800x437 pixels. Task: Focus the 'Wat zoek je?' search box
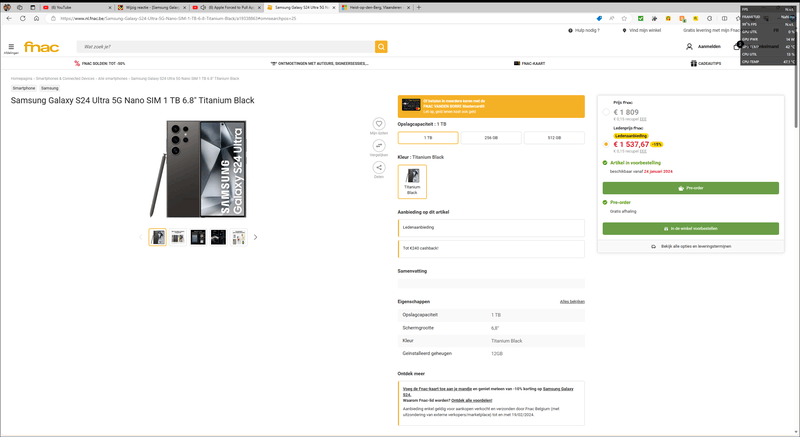coord(226,47)
